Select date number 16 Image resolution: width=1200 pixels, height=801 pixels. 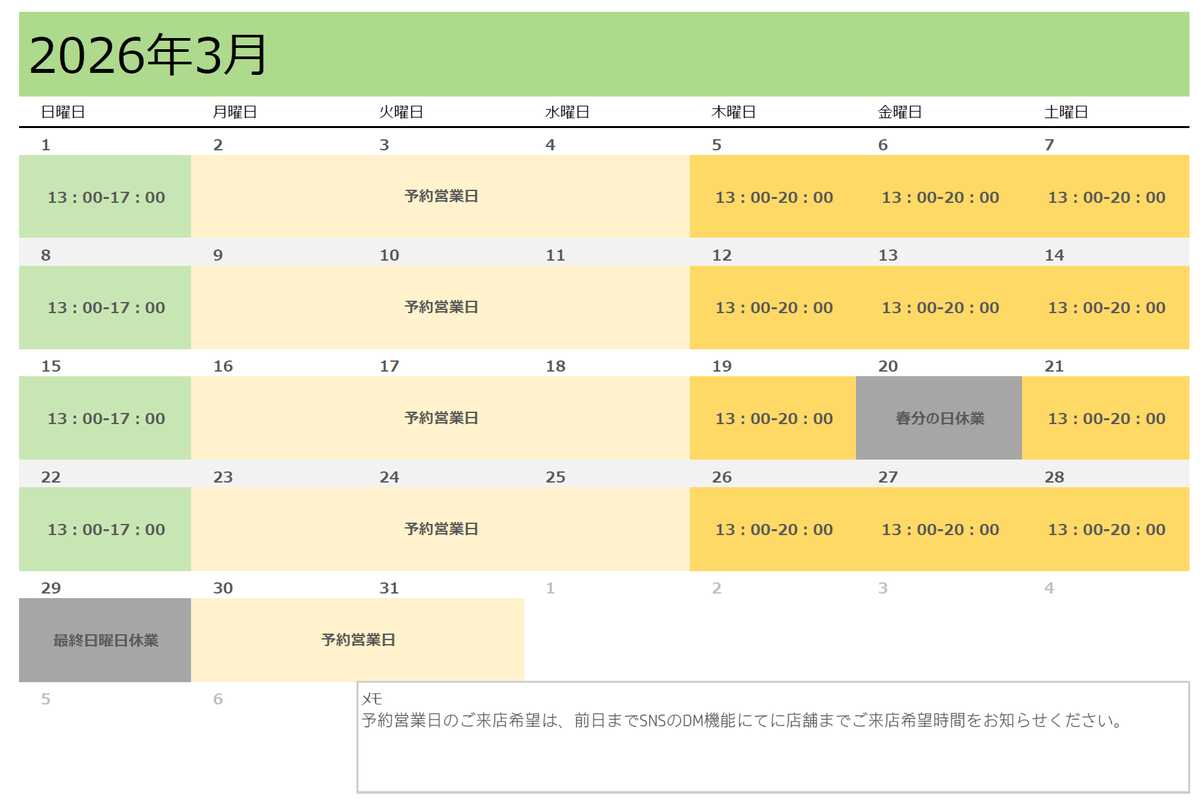(x=223, y=367)
